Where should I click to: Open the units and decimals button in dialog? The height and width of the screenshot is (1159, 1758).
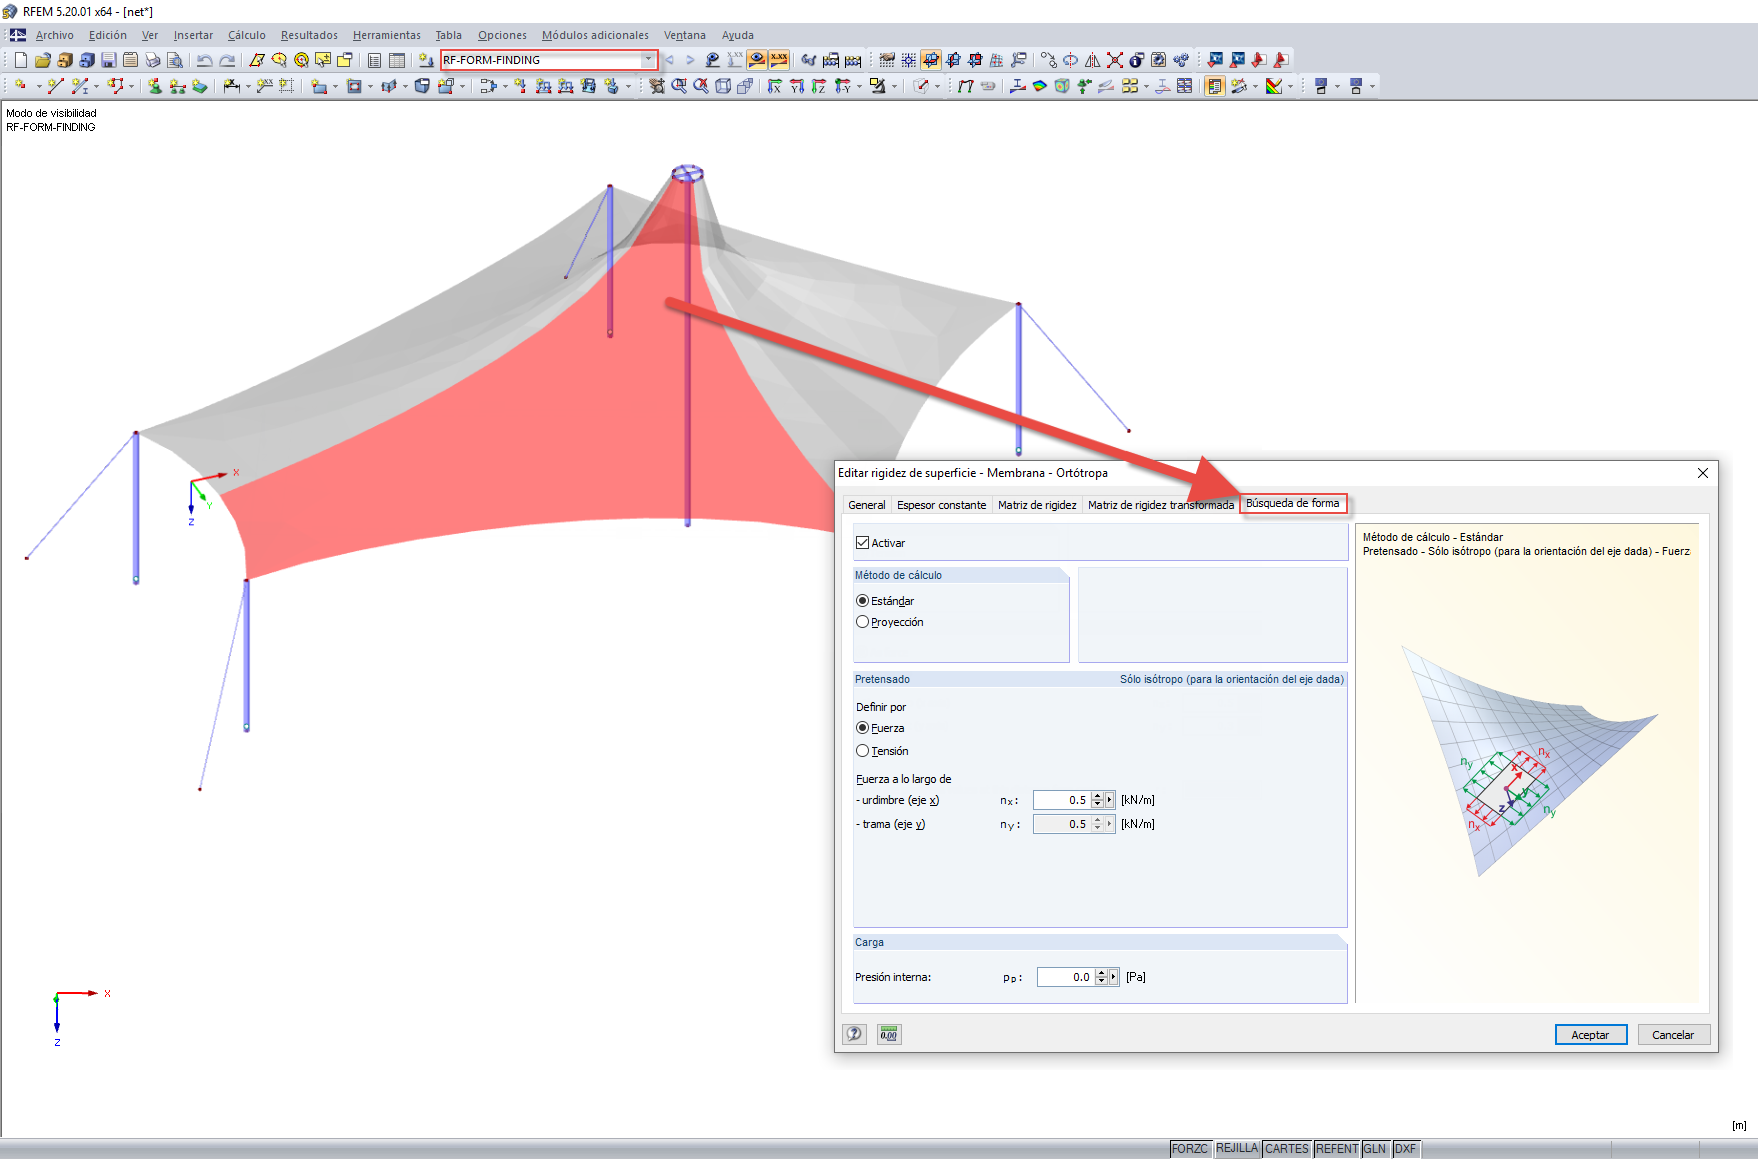pyautogui.click(x=889, y=1034)
